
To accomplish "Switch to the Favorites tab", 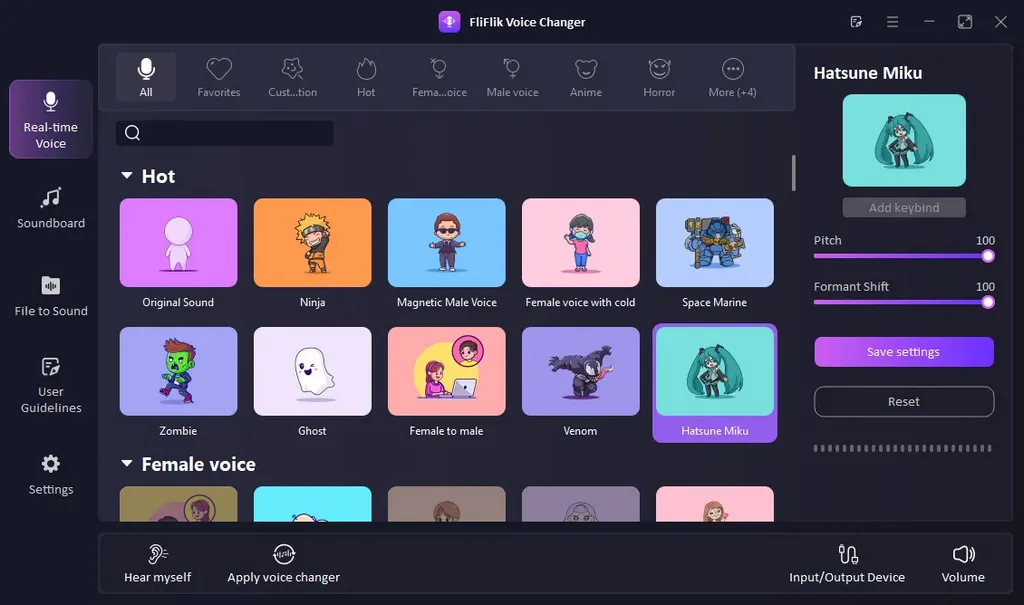I will click(x=219, y=77).
